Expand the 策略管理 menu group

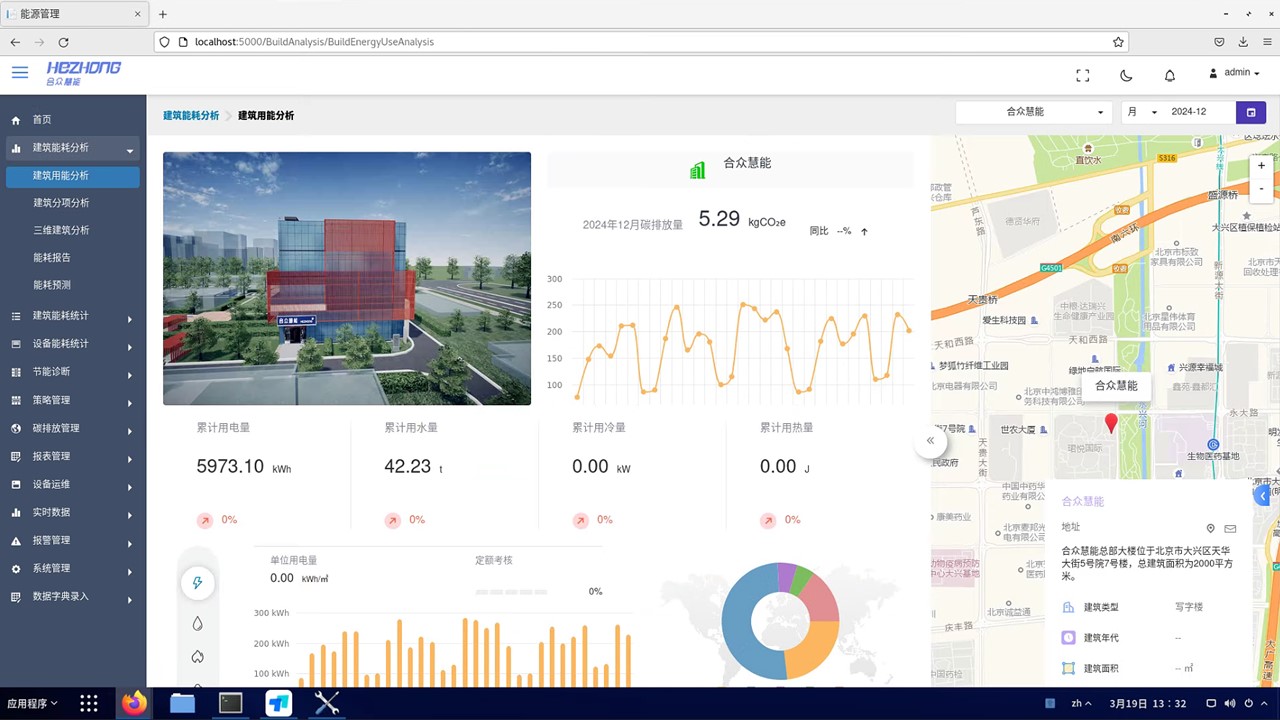click(x=73, y=400)
